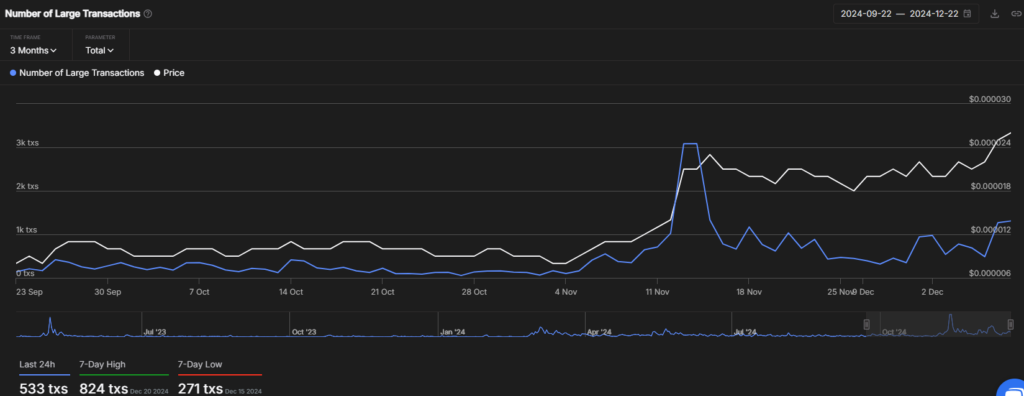1024x396 pixels.
Task: Toggle the Number of Large Transactions series
Action: 78,73
